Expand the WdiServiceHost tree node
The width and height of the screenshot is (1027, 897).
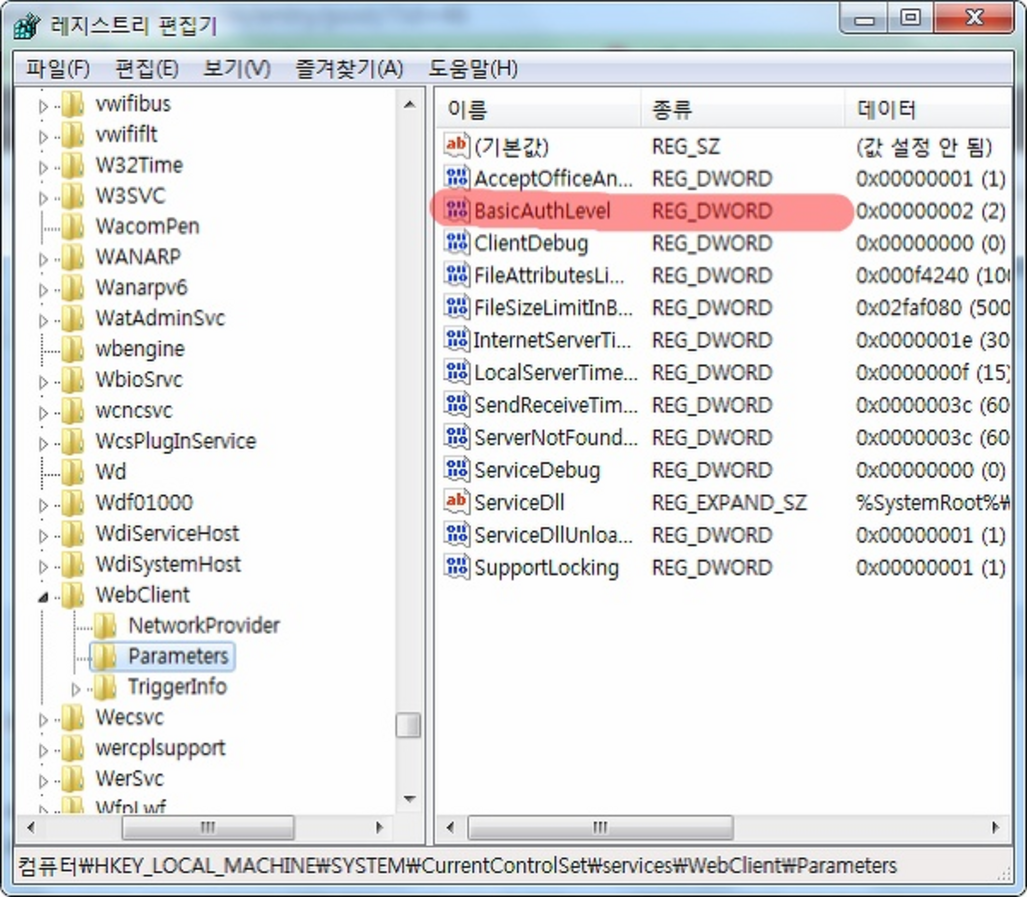click(43, 534)
